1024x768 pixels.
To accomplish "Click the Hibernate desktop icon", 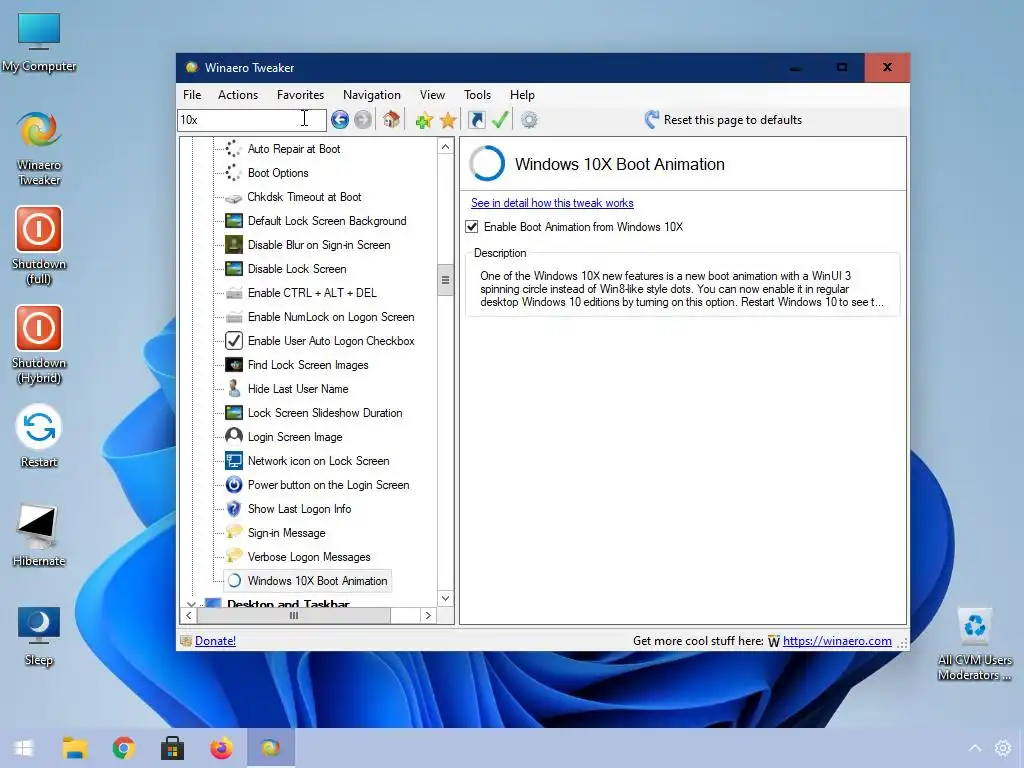I will tap(39, 536).
